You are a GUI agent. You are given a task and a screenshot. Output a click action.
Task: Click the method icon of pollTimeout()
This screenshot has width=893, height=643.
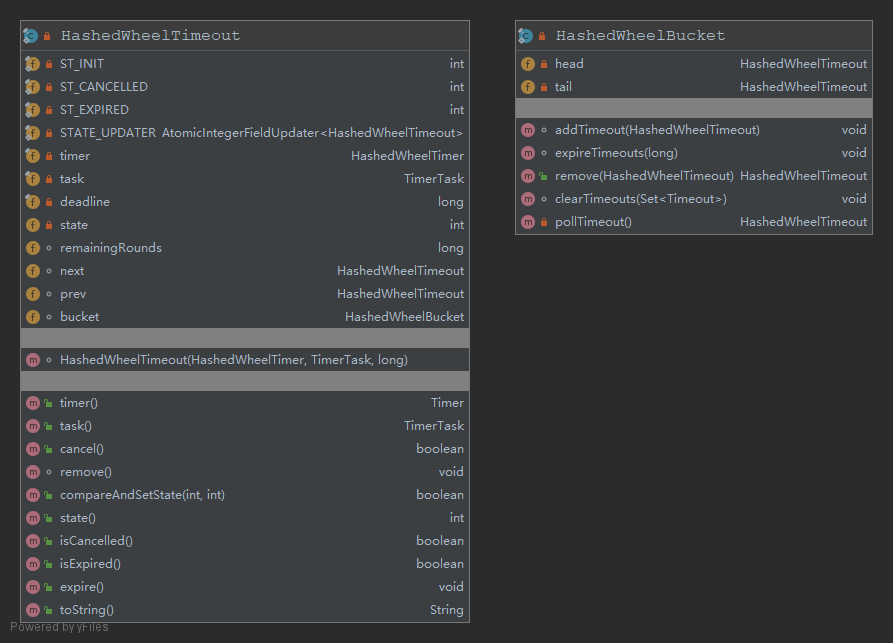(x=528, y=222)
